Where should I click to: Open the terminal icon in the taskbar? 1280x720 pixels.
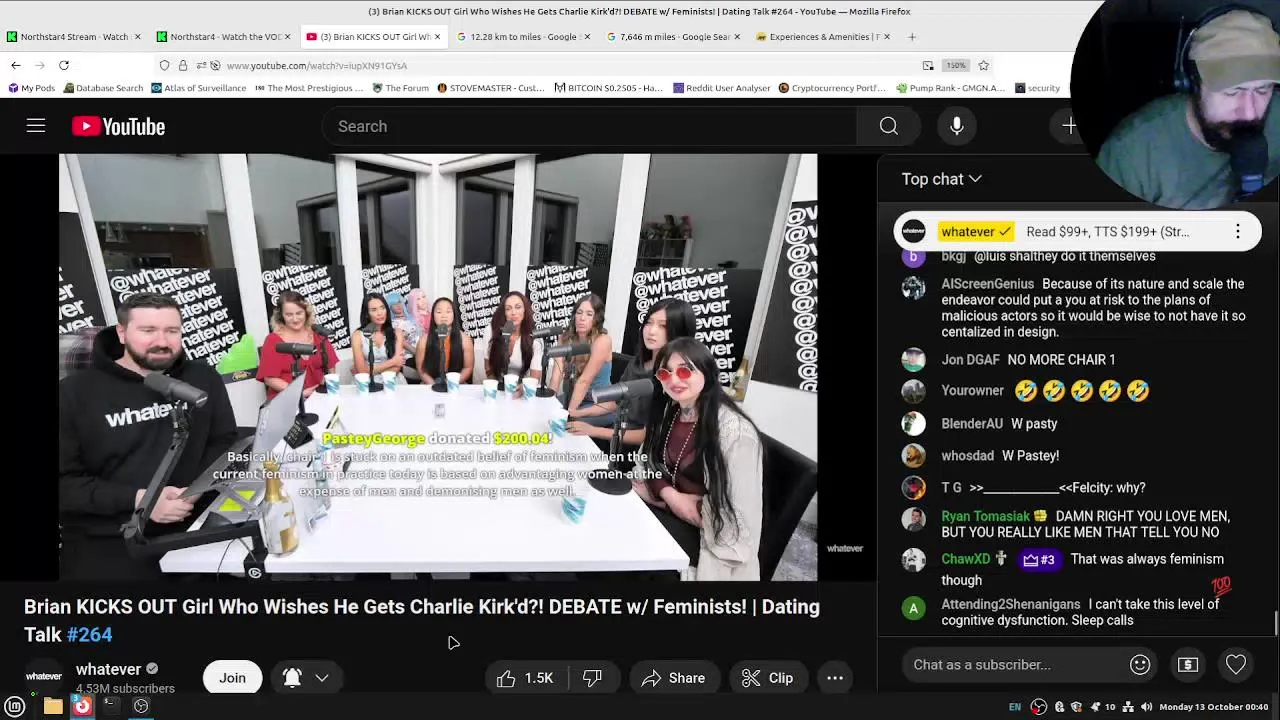coord(111,706)
